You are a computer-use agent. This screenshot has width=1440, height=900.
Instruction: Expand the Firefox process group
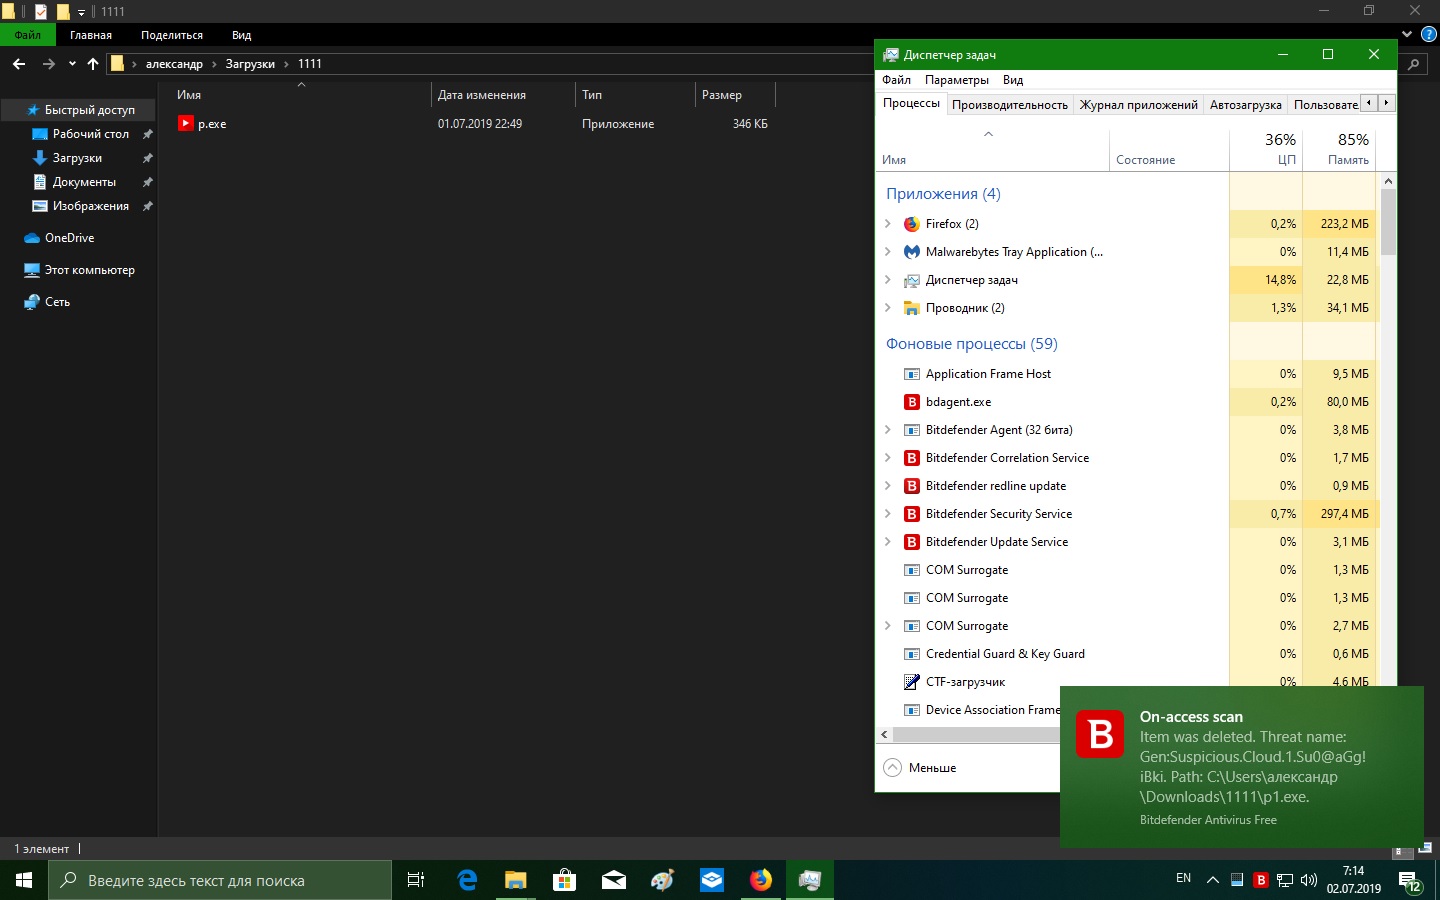[x=888, y=224]
